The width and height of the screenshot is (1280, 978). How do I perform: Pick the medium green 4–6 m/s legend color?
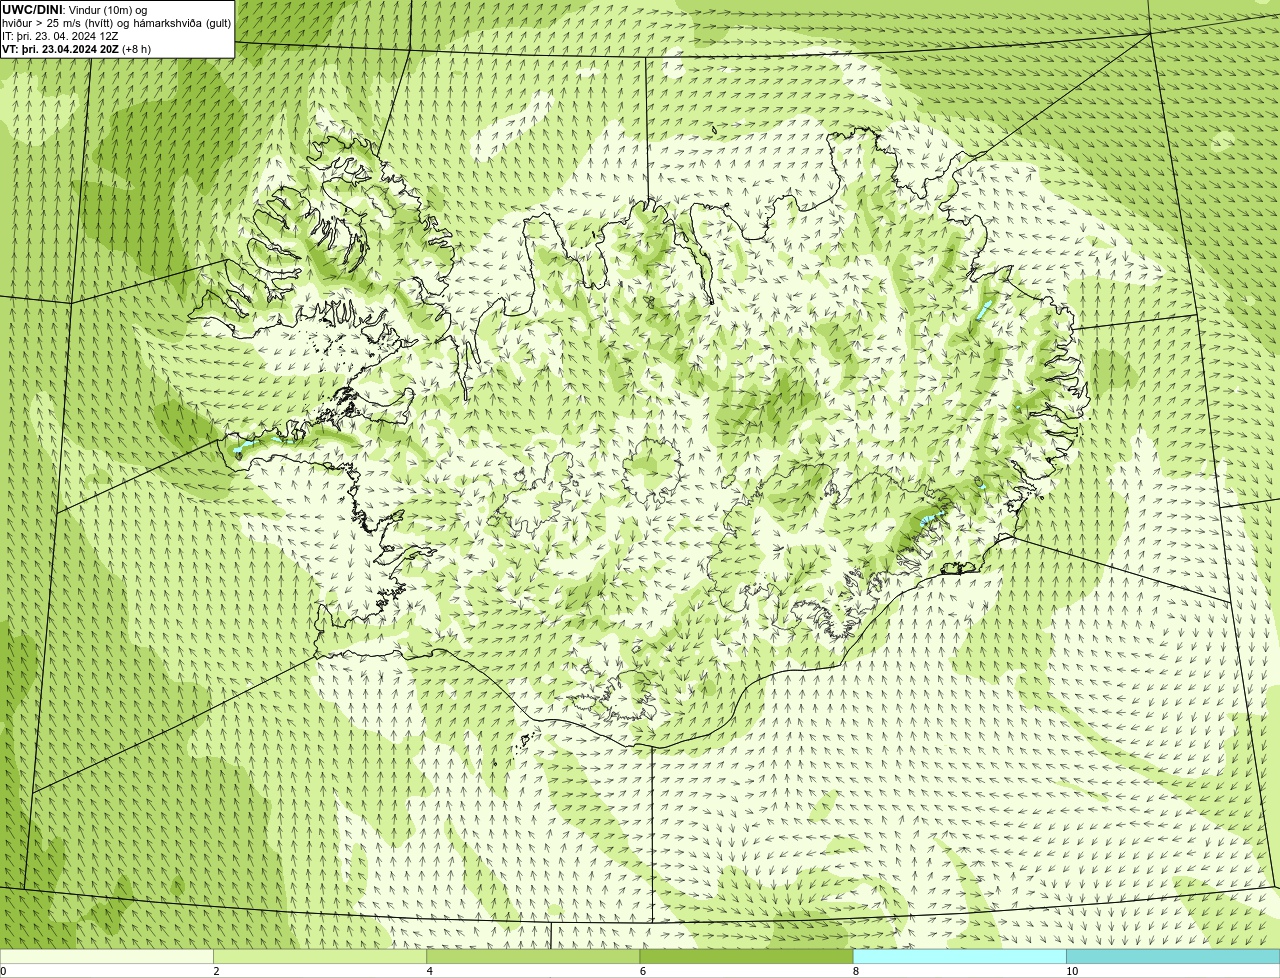[533, 957]
